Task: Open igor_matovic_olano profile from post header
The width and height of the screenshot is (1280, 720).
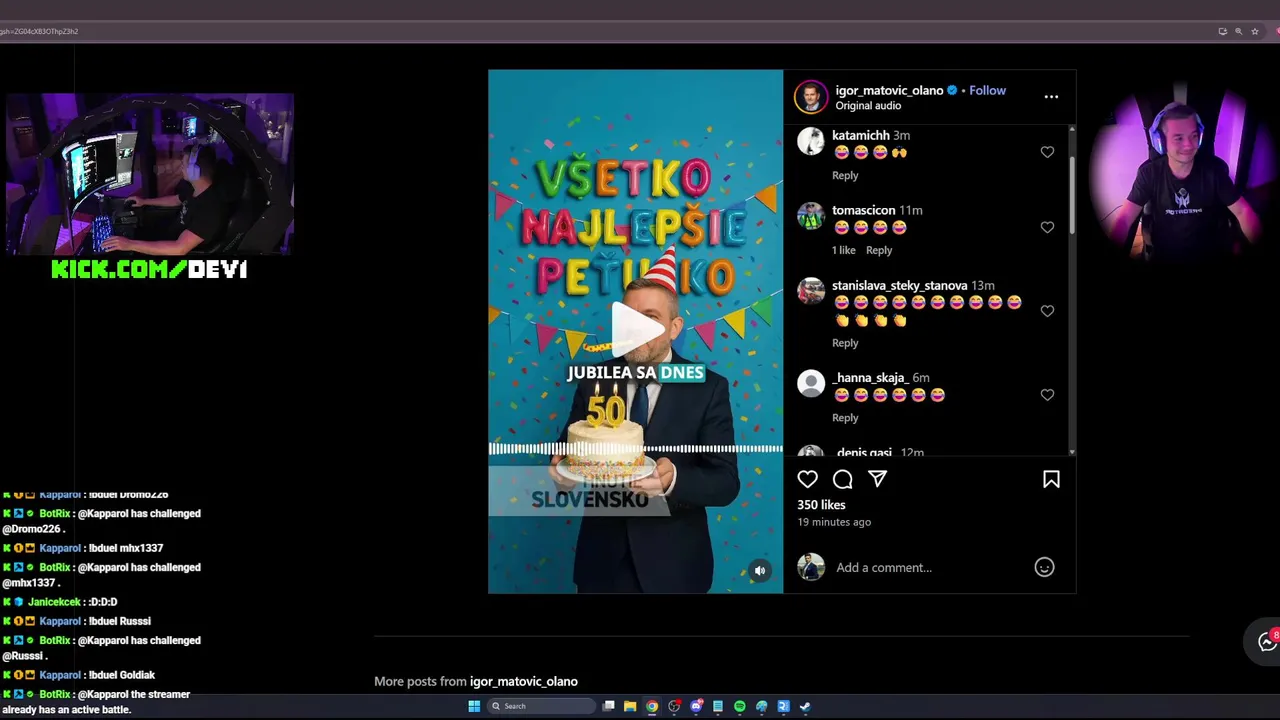Action: pyautogui.click(x=889, y=90)
